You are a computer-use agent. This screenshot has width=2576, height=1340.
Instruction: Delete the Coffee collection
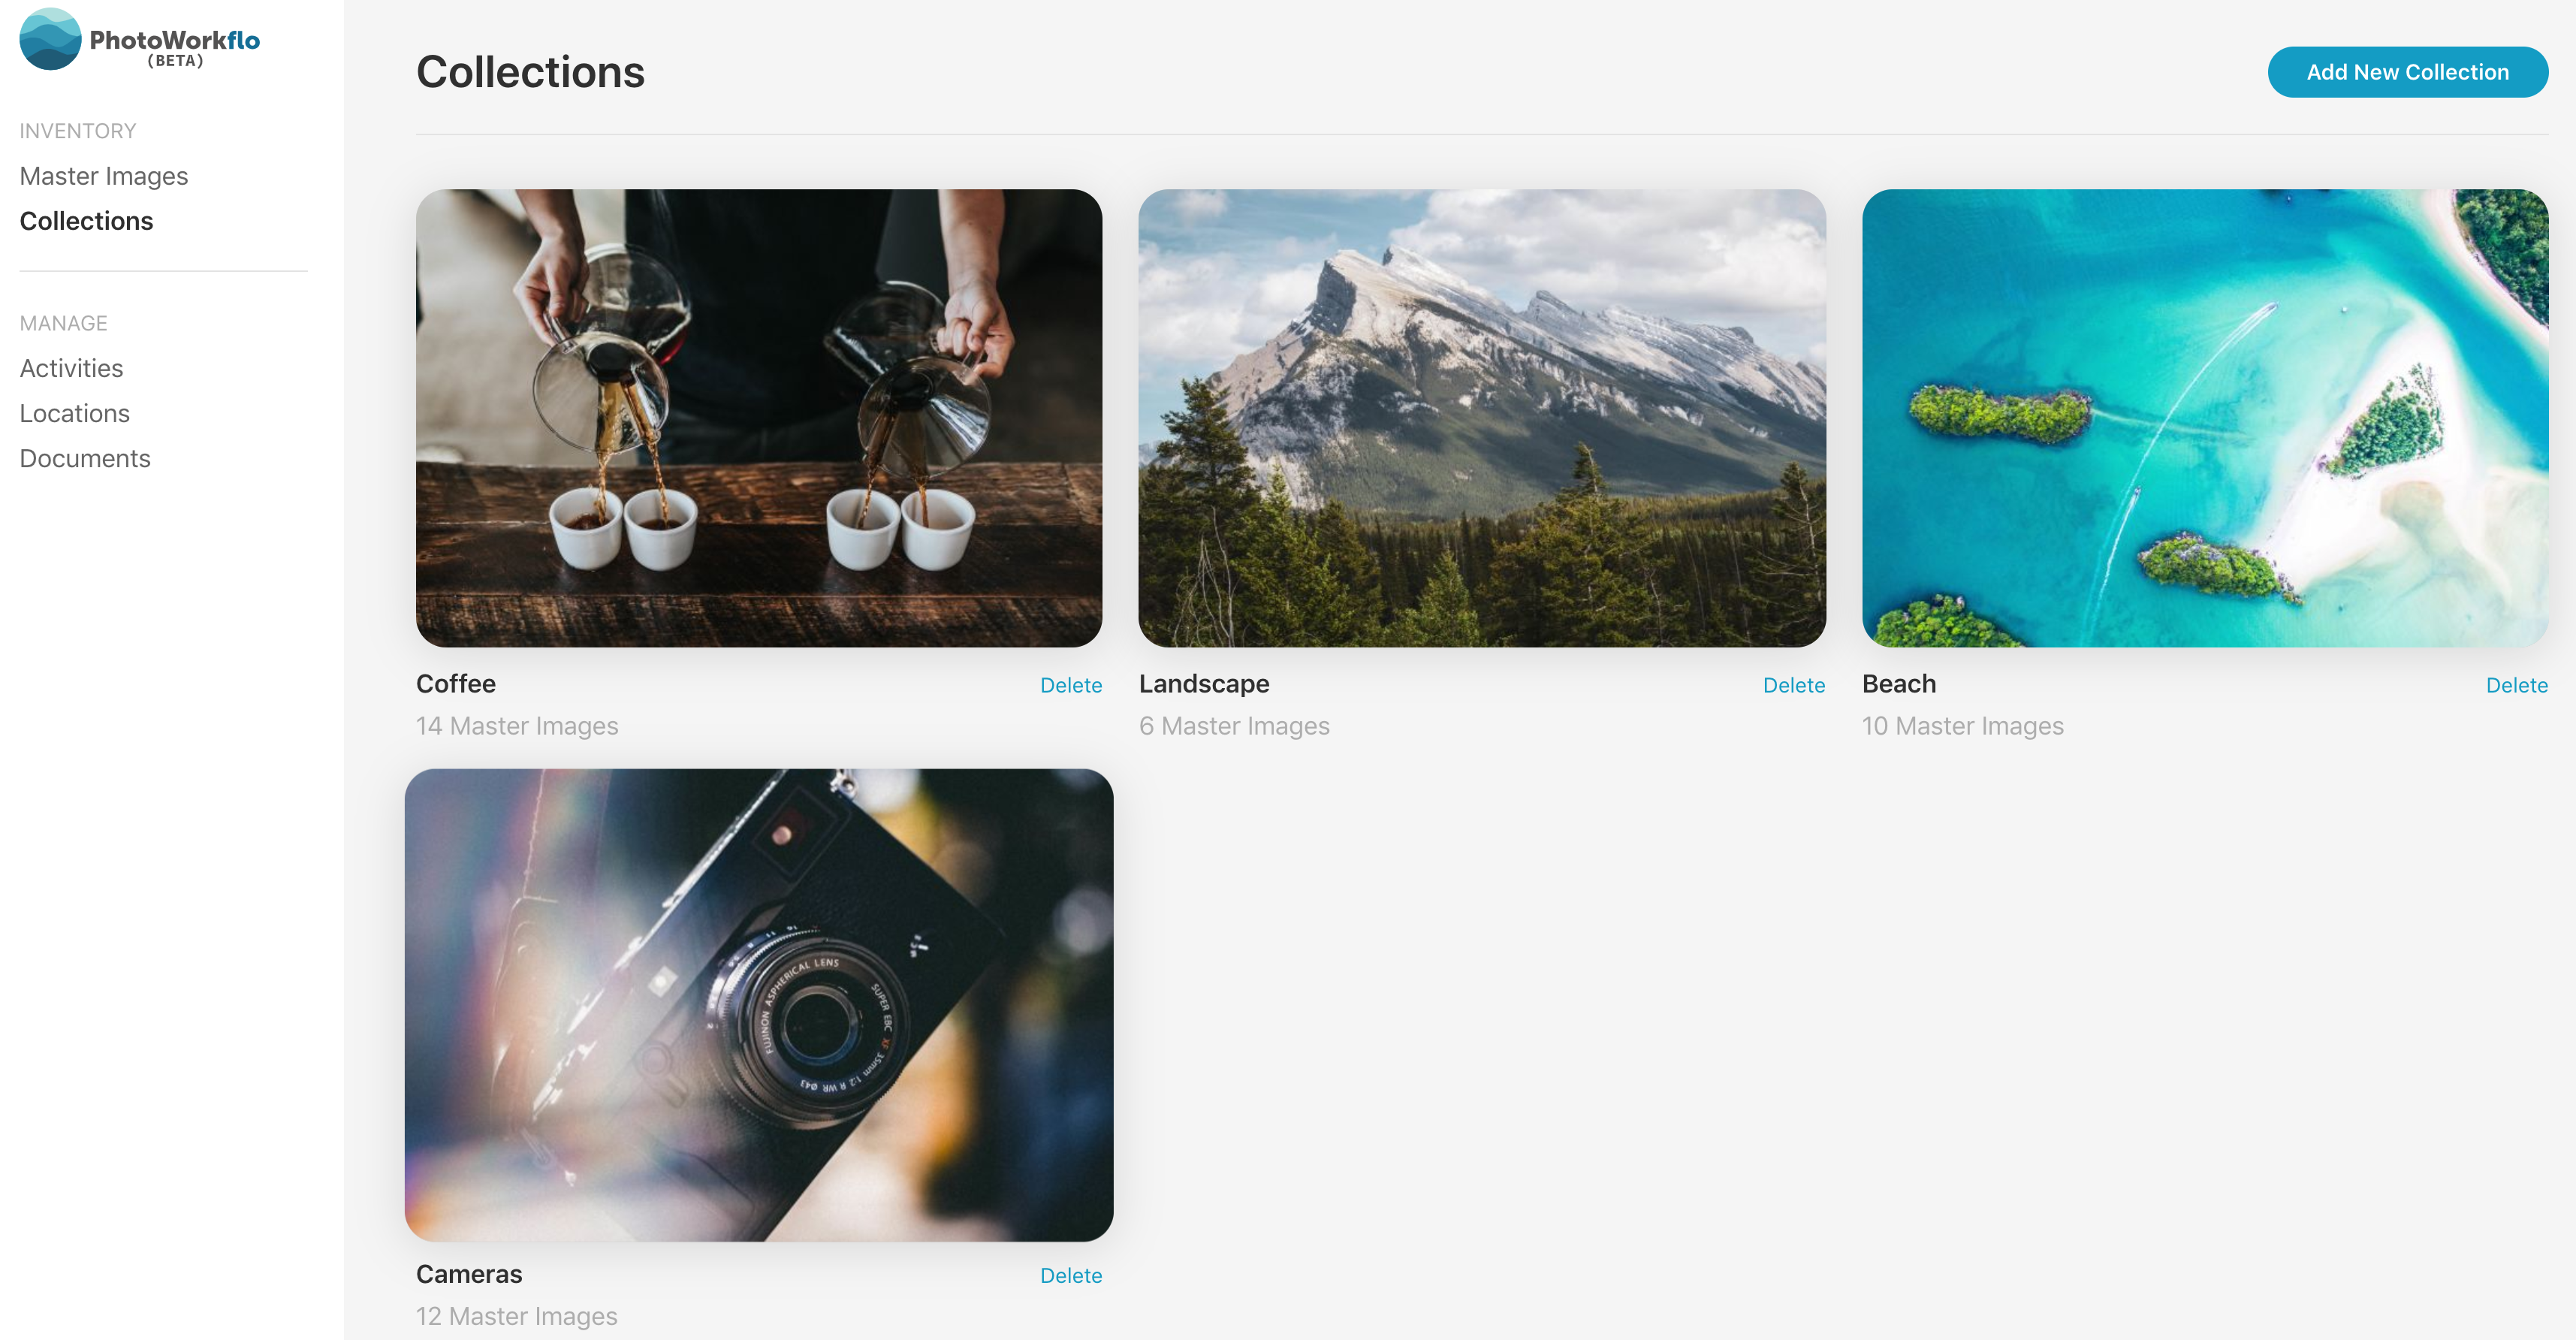pyautogui.click(x=1070, y=684)
